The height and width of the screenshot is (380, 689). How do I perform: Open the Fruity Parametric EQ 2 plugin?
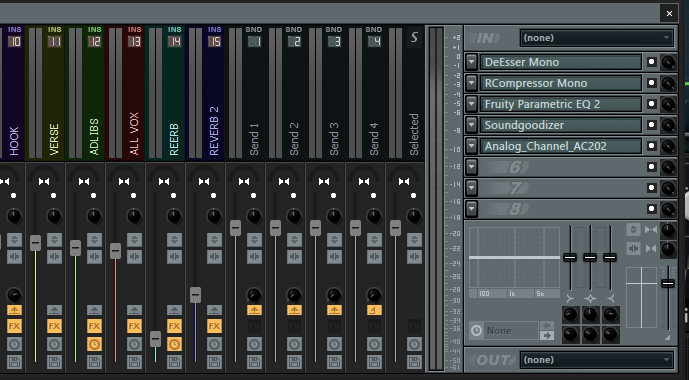click(x=560, y=104)
